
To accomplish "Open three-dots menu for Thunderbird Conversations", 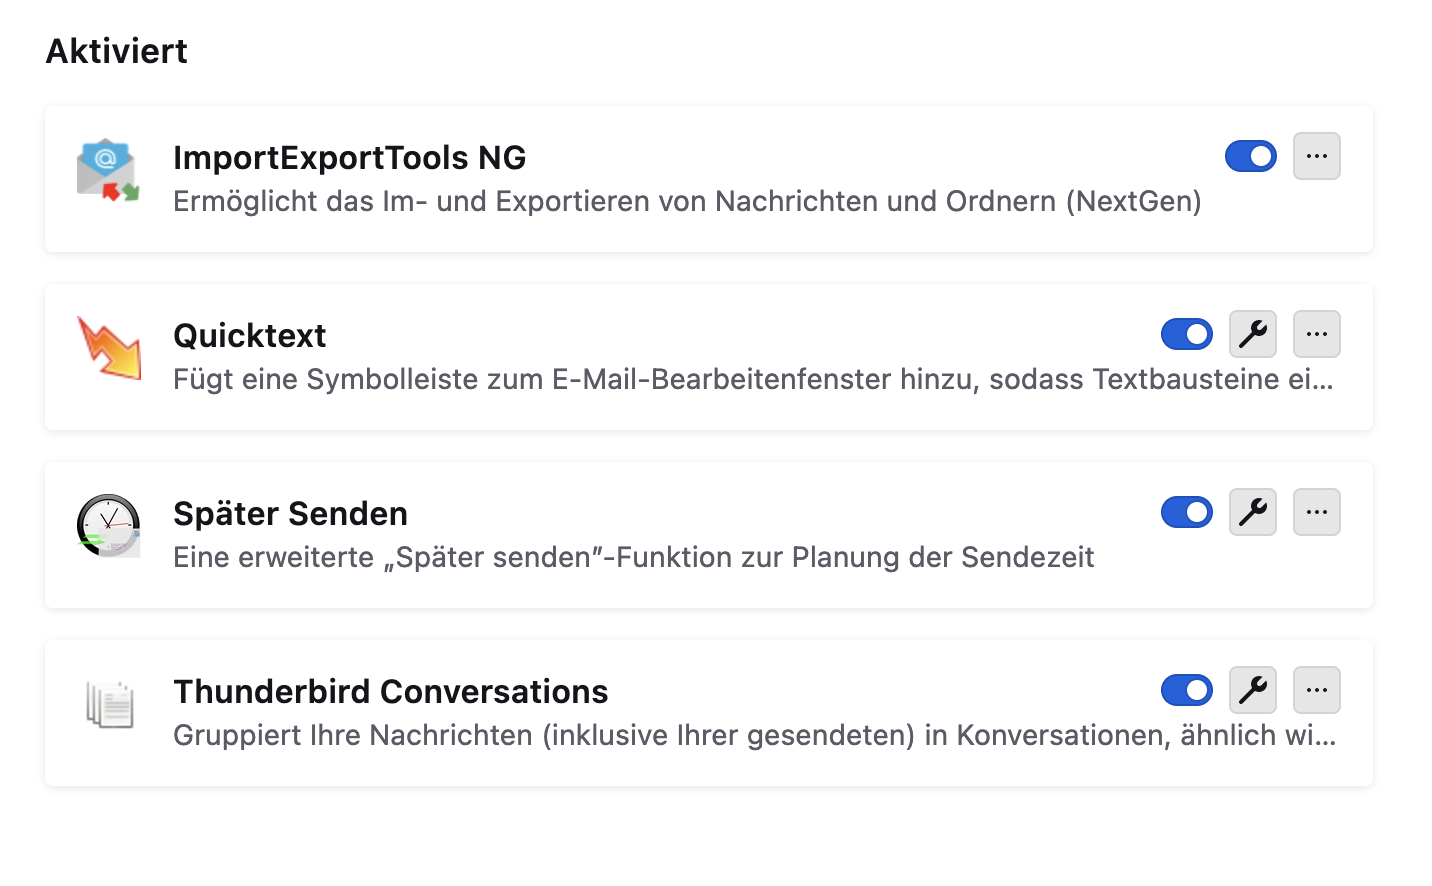I will pyautogui.click(x=1316, y=690).
